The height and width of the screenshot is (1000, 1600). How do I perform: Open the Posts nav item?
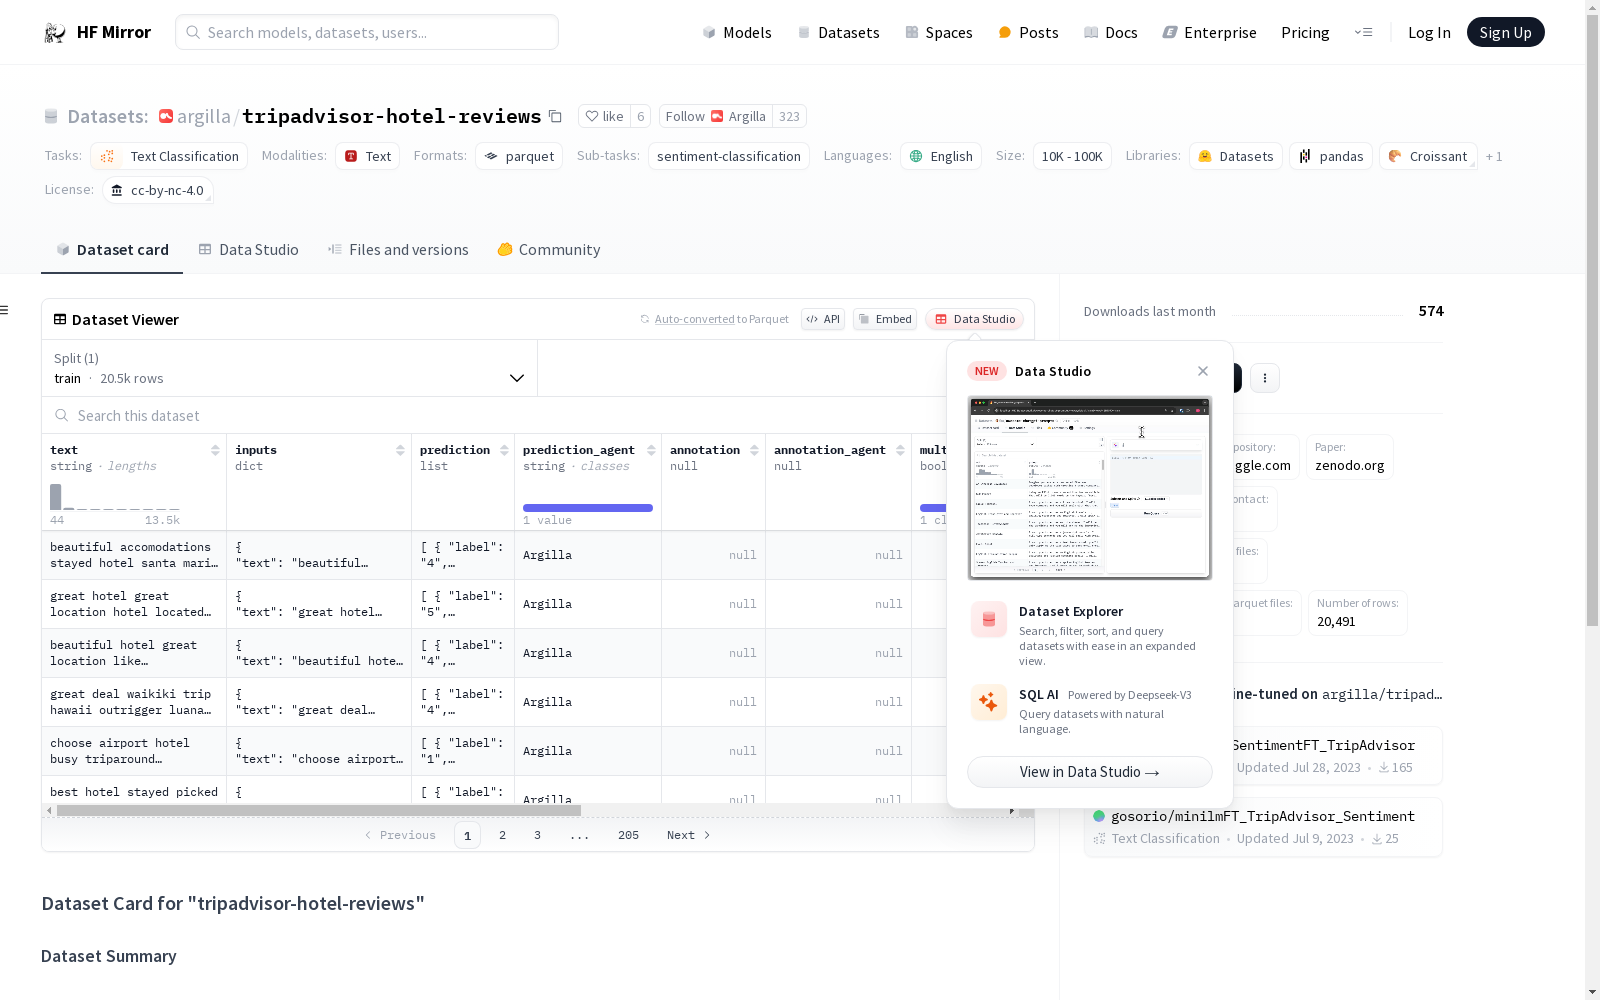tap(1029, 33)
